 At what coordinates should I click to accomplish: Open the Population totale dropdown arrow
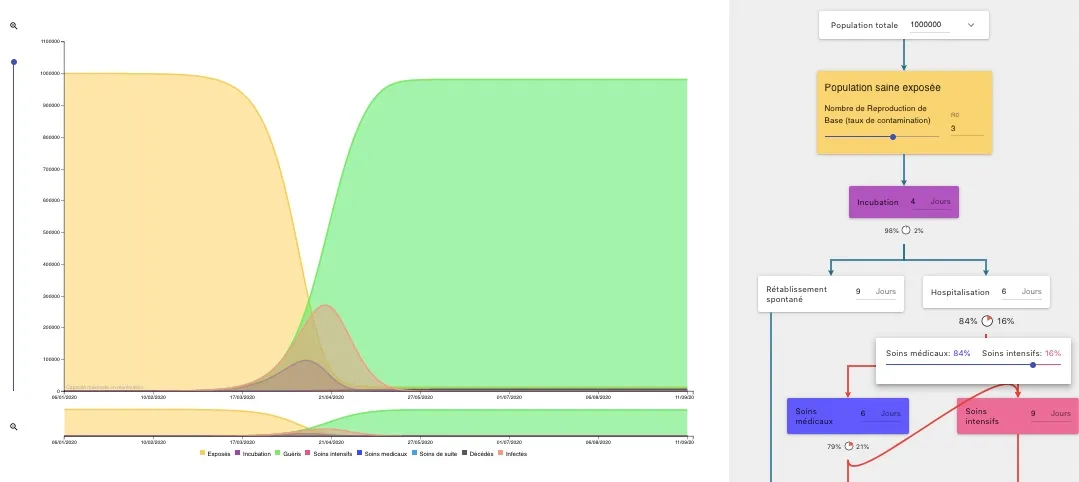coord(970,25)
